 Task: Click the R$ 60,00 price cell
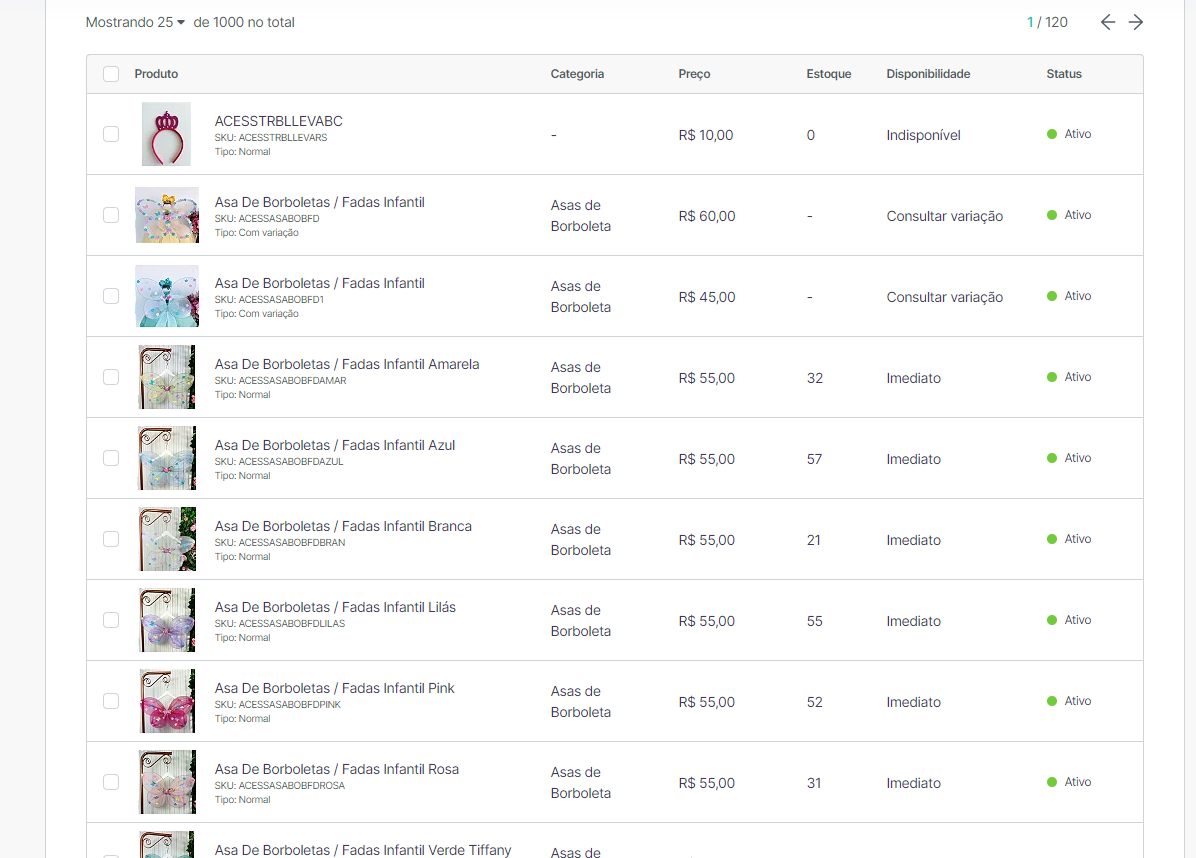pos(707,216)
